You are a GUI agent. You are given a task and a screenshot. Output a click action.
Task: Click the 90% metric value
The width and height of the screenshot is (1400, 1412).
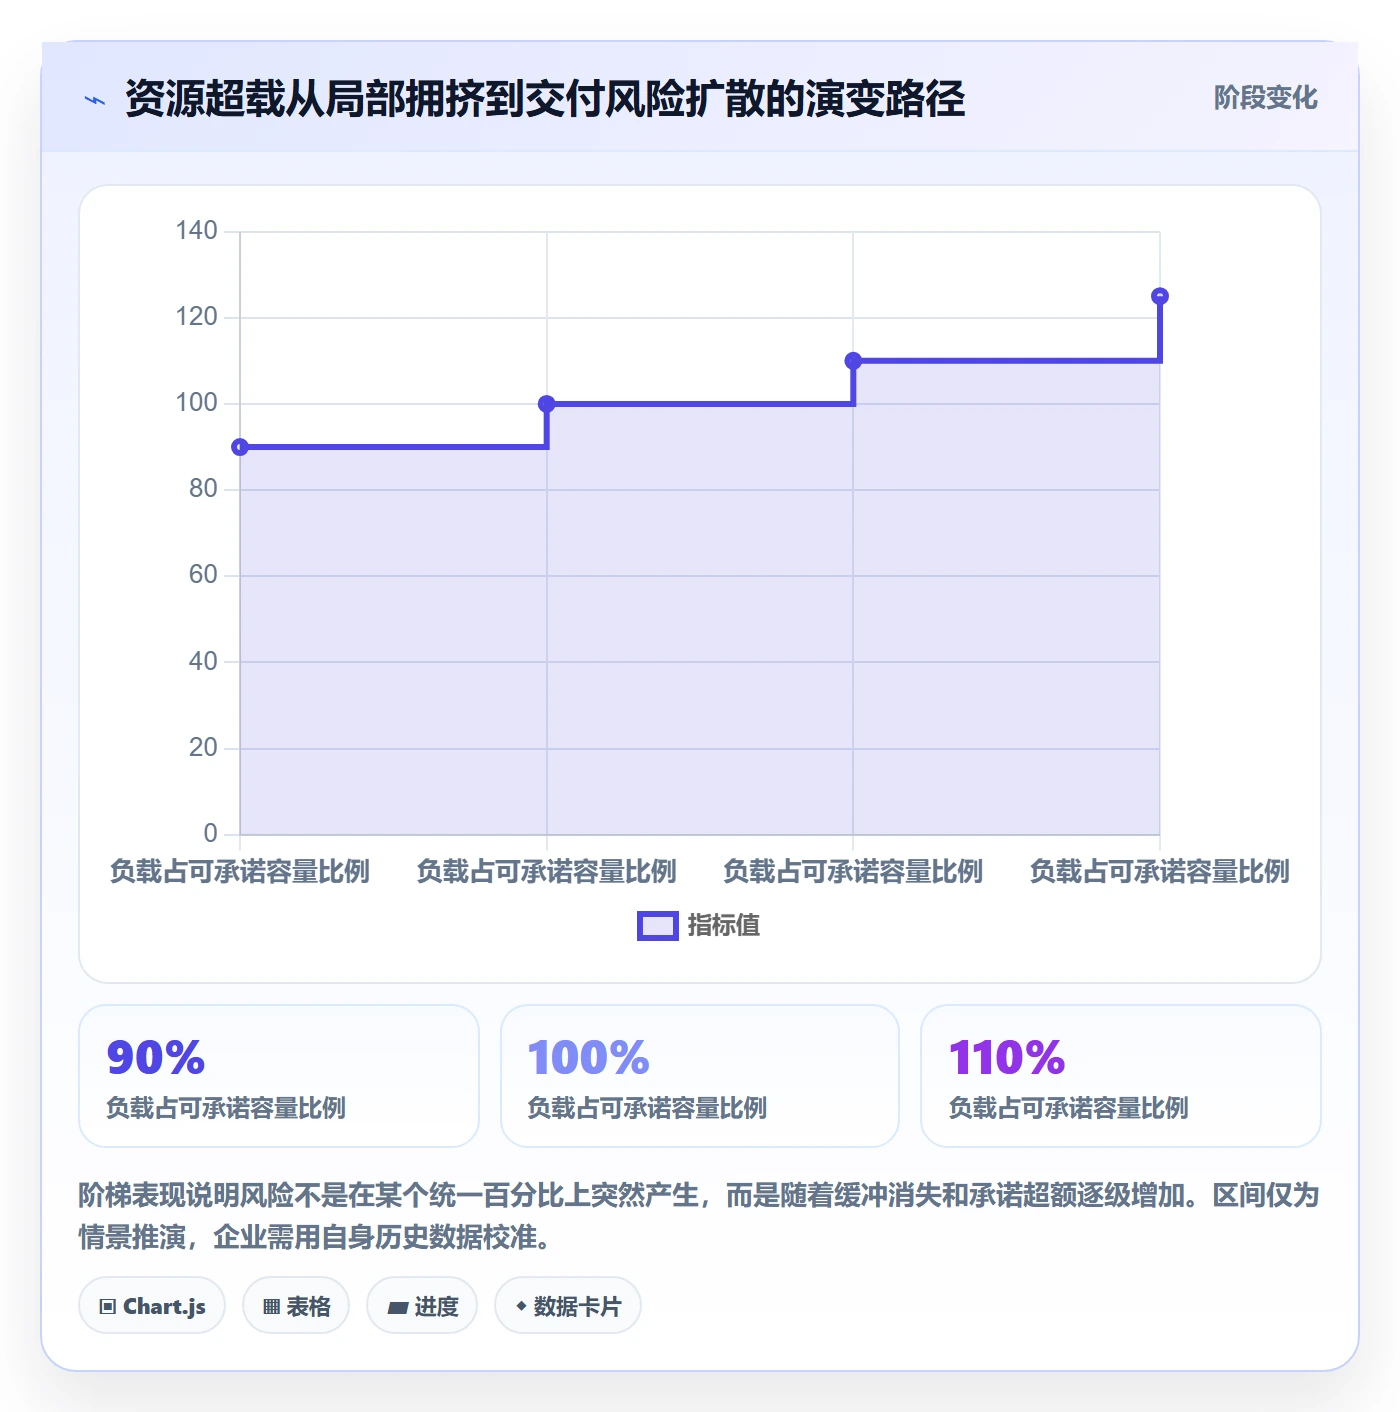click(156, 1057)
